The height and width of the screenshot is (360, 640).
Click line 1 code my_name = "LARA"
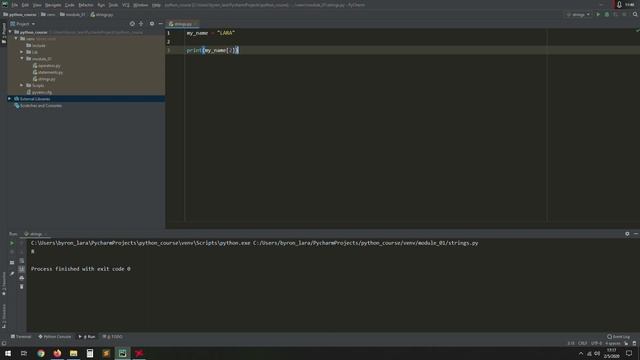(x=211, y=33)
